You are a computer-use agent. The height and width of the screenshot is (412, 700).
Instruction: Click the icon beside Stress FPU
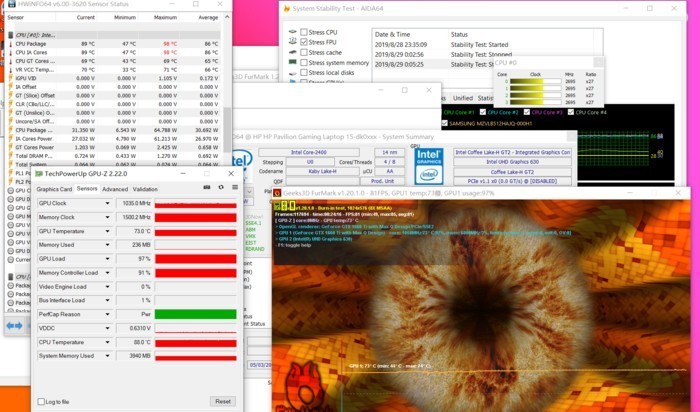point(292,42)
